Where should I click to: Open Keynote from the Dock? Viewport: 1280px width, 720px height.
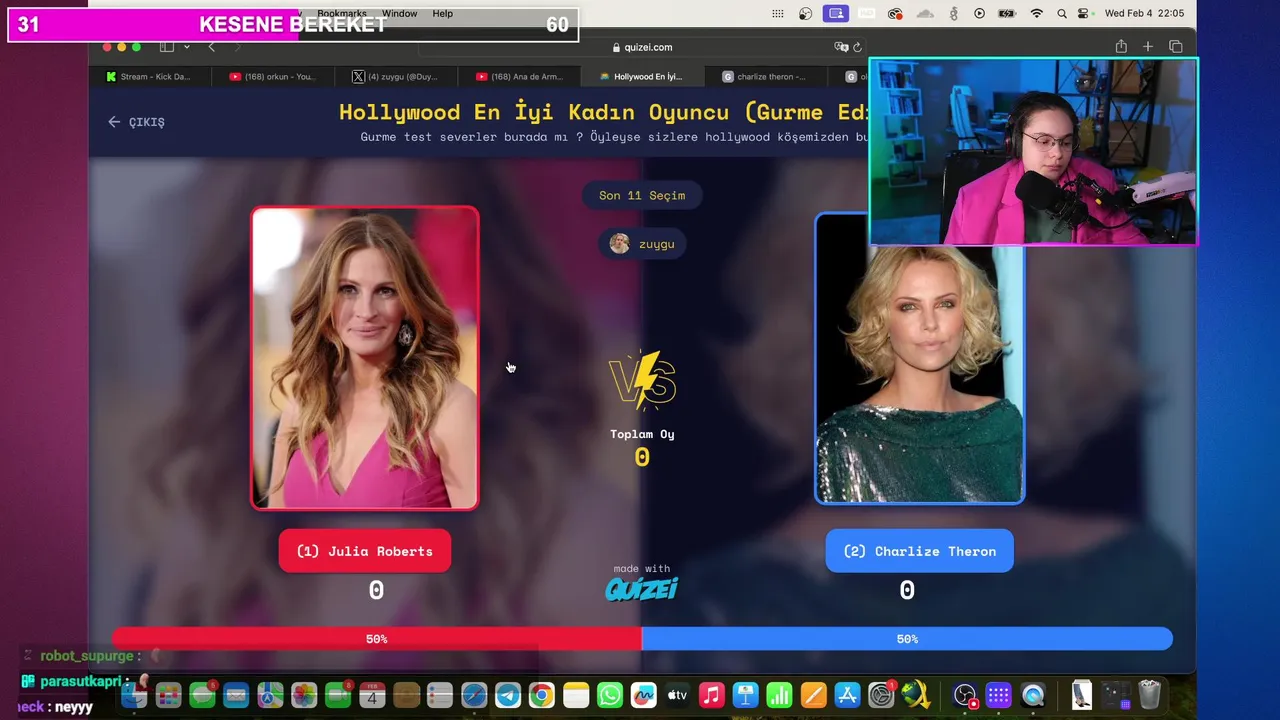[745, 695]
